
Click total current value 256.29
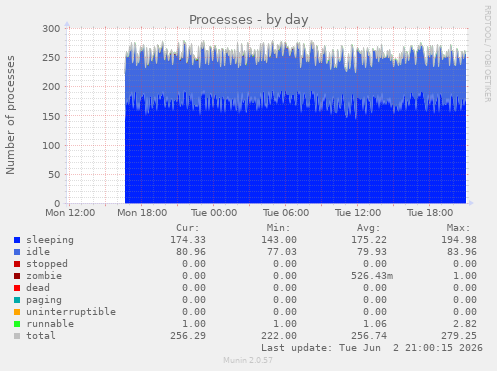(x=188, y=336)
